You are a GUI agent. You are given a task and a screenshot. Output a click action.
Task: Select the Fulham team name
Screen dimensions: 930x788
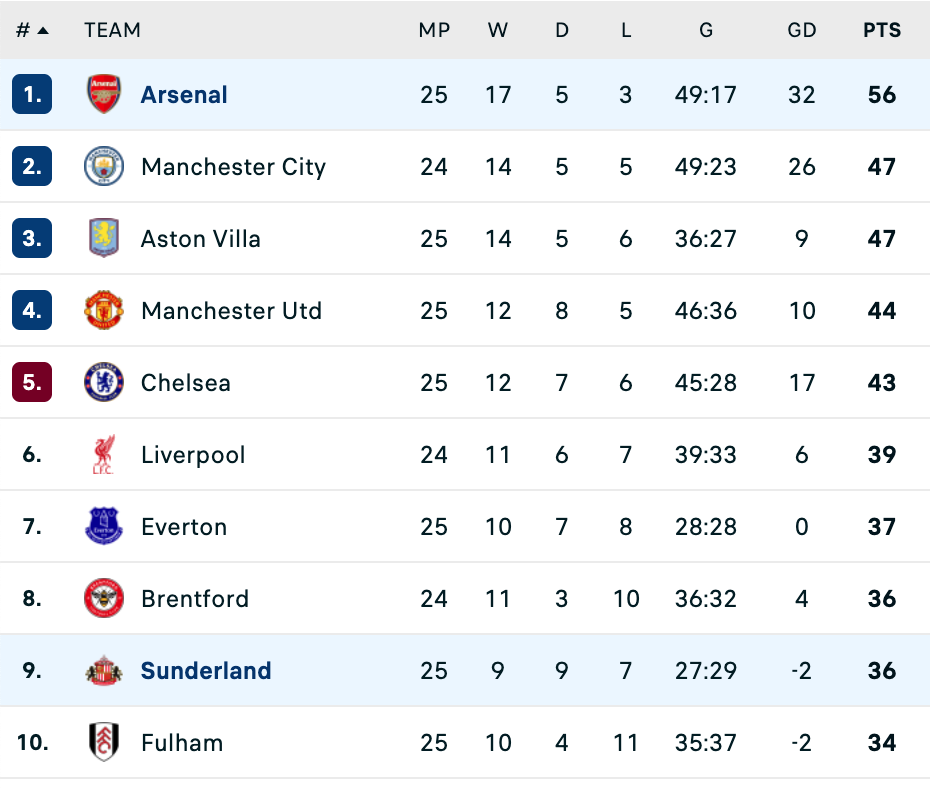182,743
